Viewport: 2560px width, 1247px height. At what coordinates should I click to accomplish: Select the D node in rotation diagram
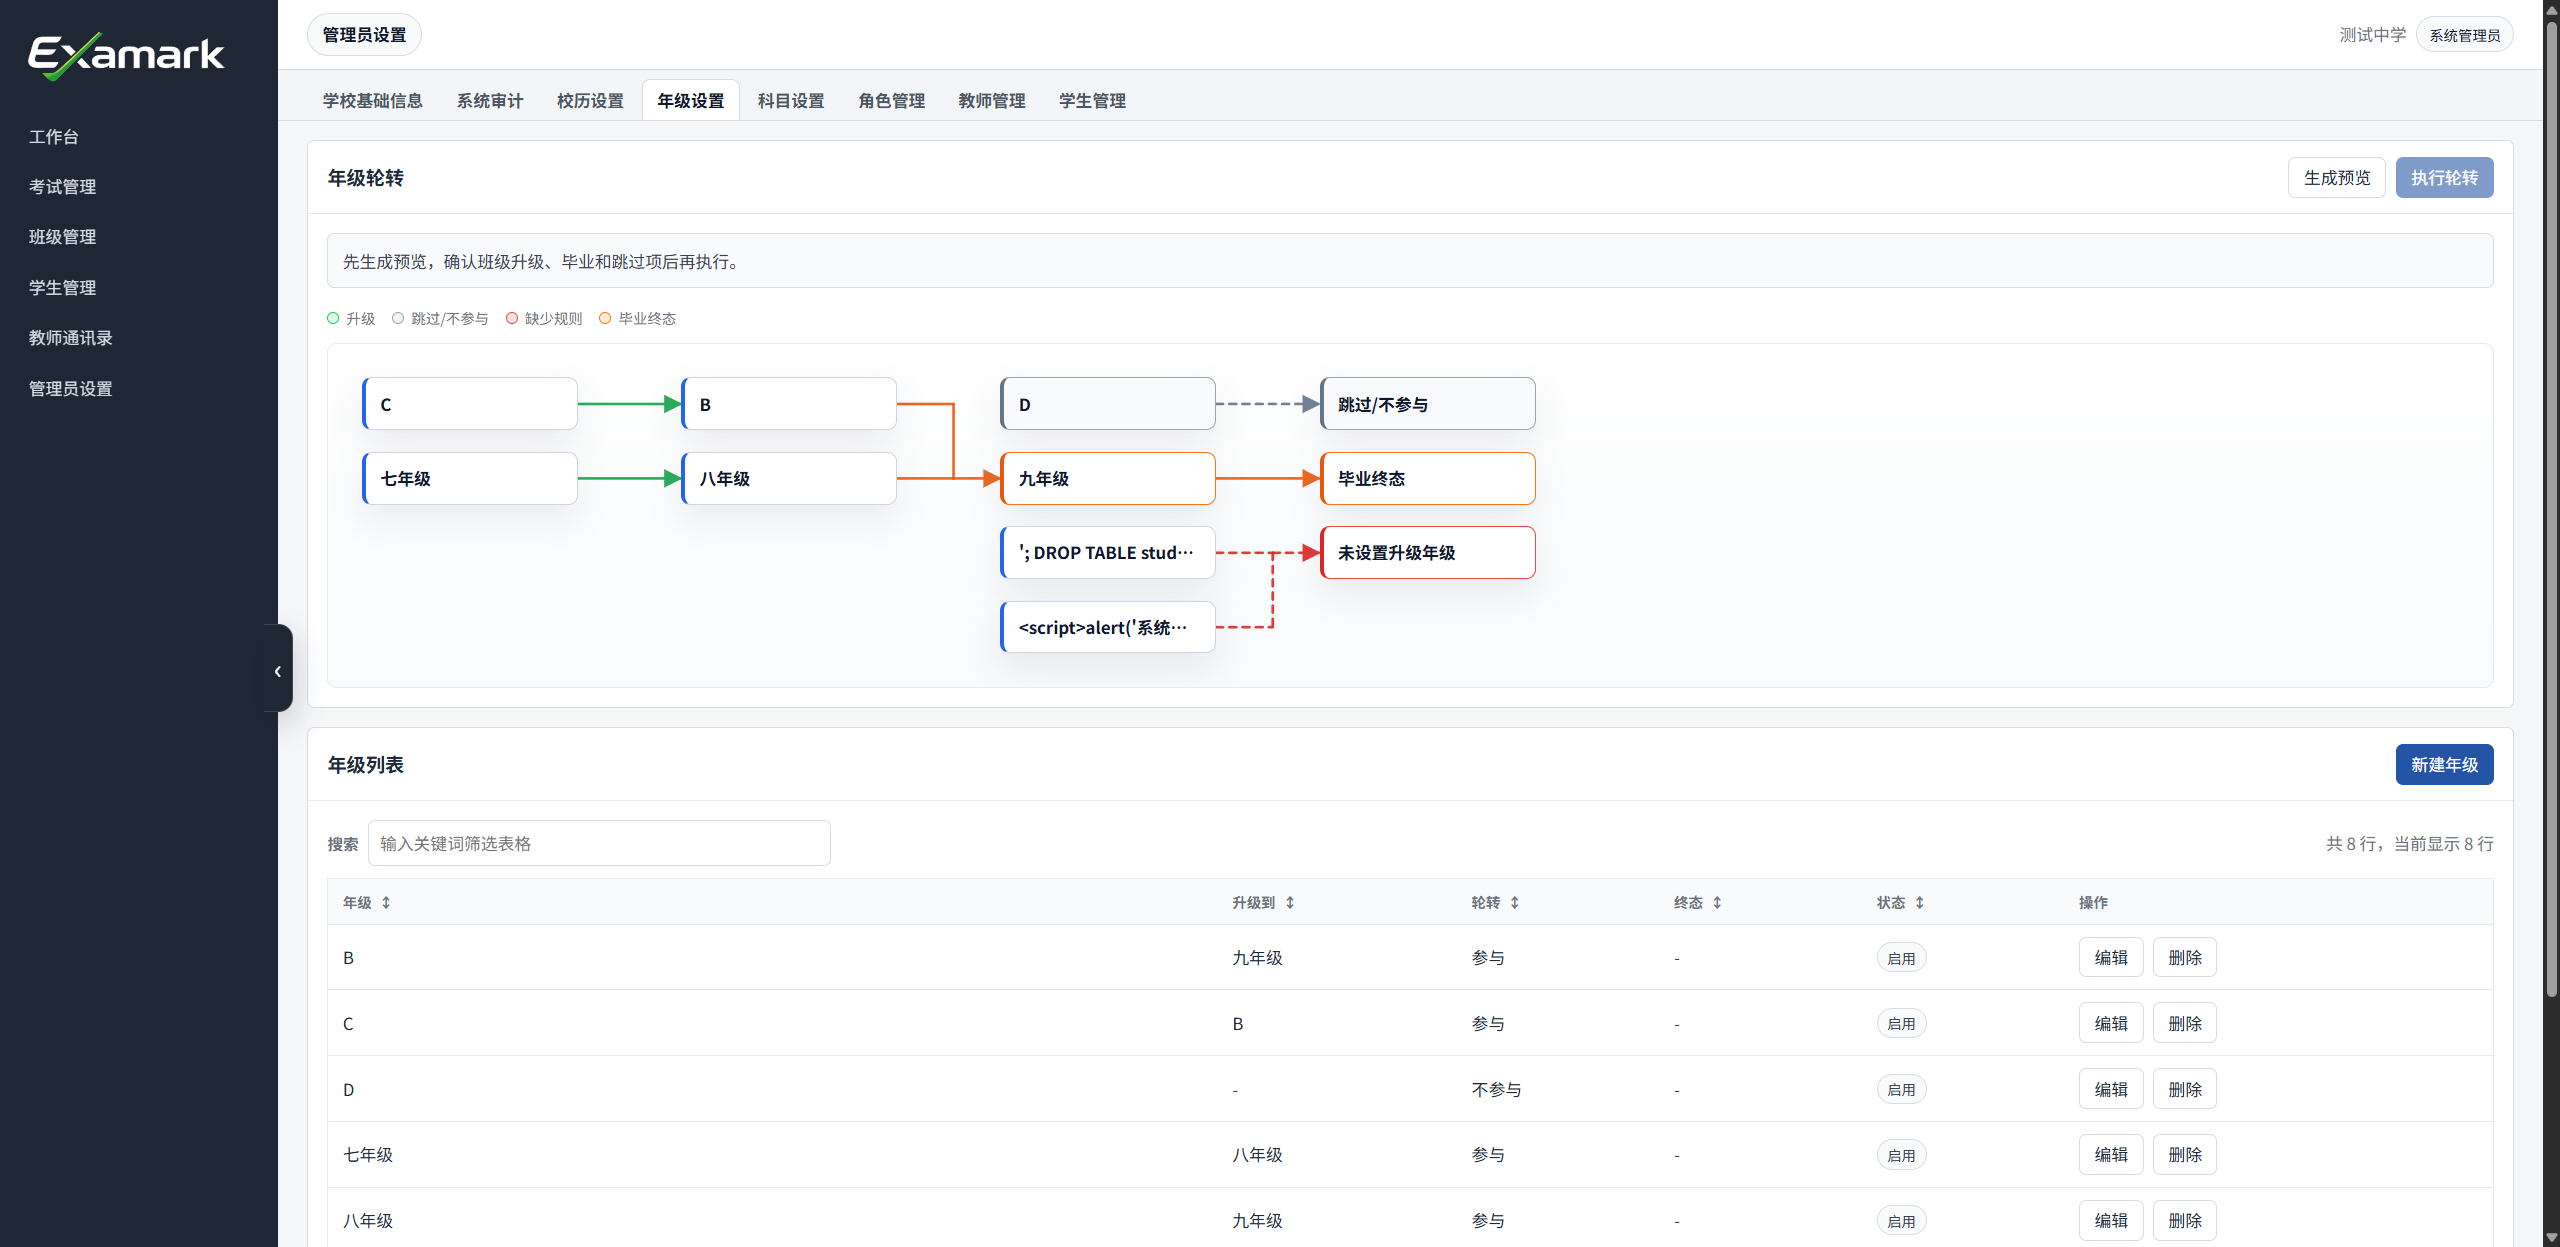pos(1108,404)
